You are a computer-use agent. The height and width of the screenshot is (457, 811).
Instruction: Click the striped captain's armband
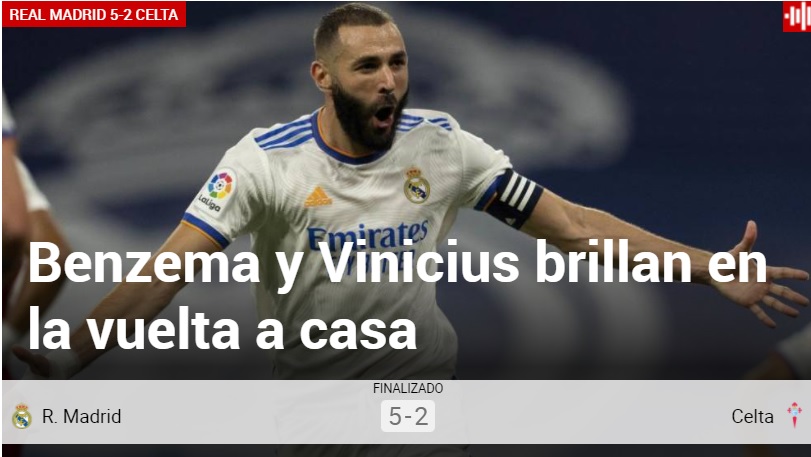tap(514, 198)
